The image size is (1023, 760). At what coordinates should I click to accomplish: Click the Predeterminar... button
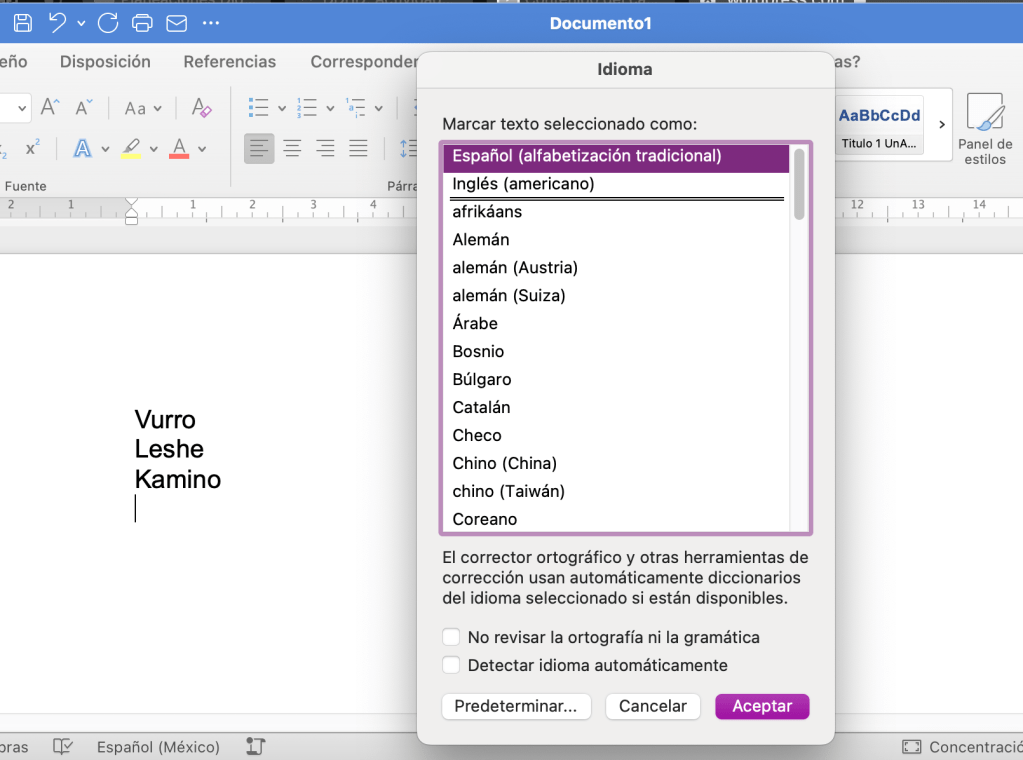click(516, 706)
